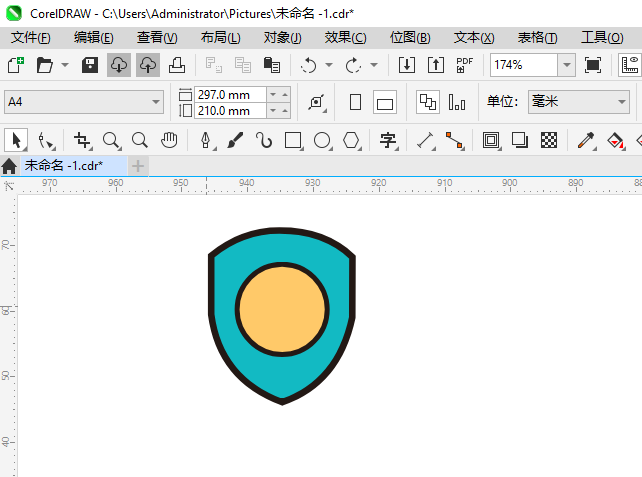642x477 pixels.
Task: Select the Polygon tool
Action: pos(351,140)
